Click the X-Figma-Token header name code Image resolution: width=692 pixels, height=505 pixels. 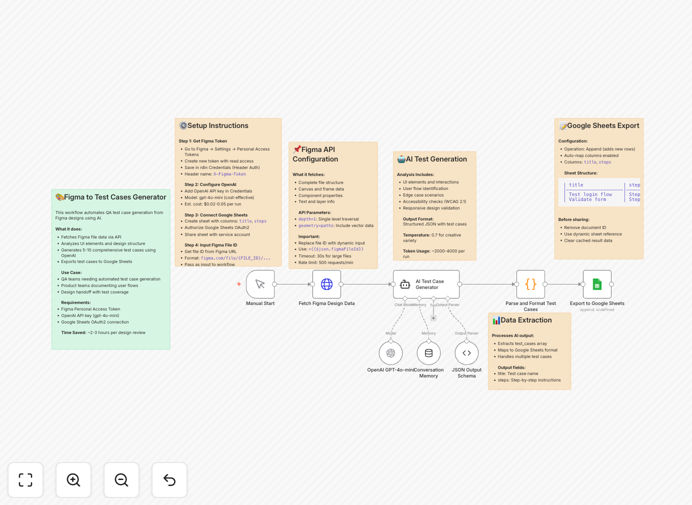[x=229, y=174]
